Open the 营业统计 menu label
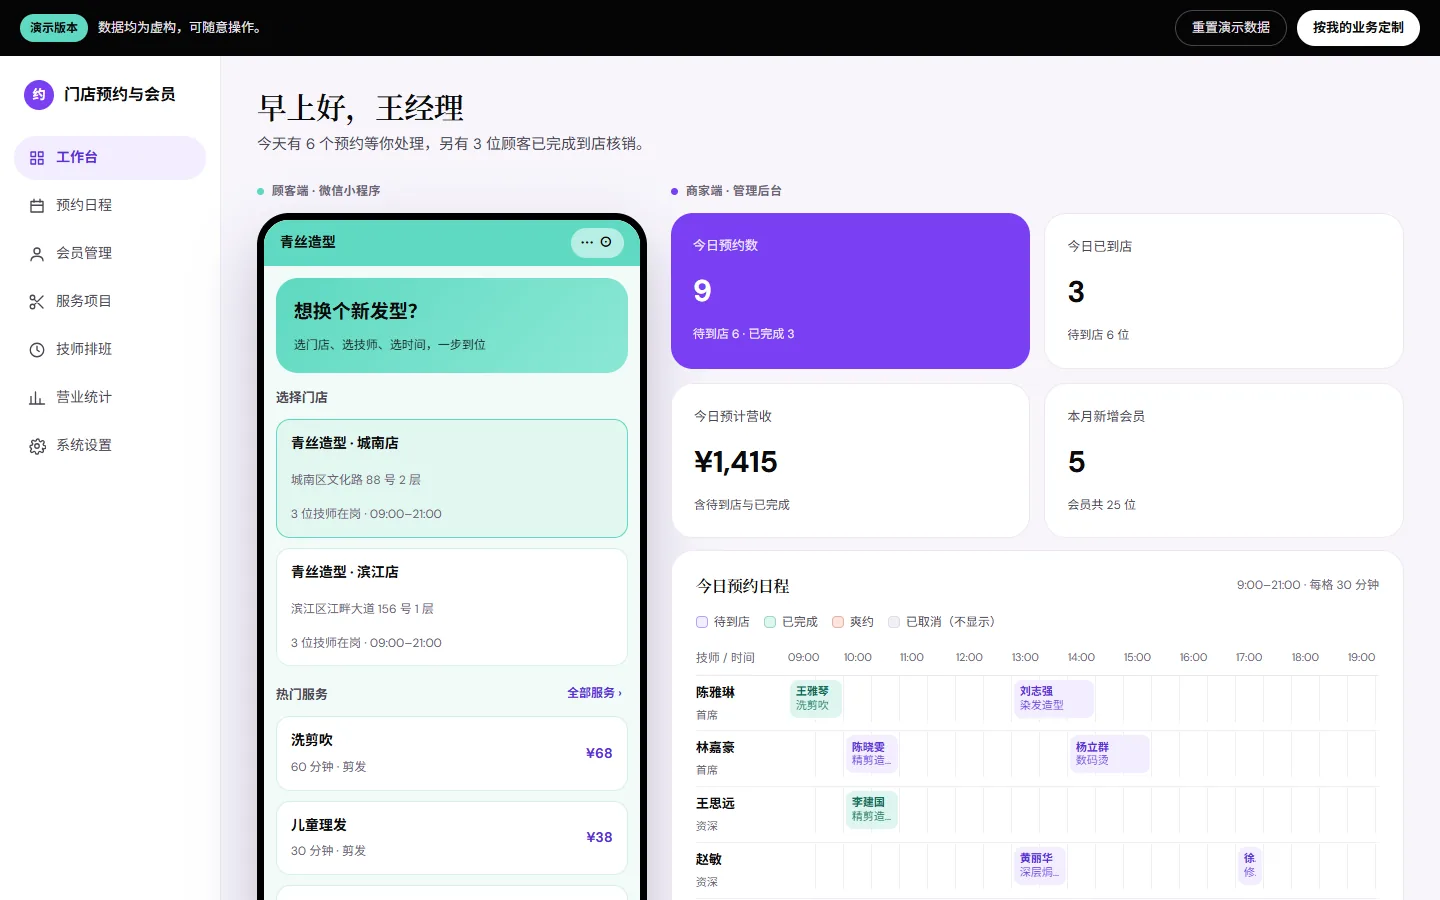 click(x=84, y=397)
